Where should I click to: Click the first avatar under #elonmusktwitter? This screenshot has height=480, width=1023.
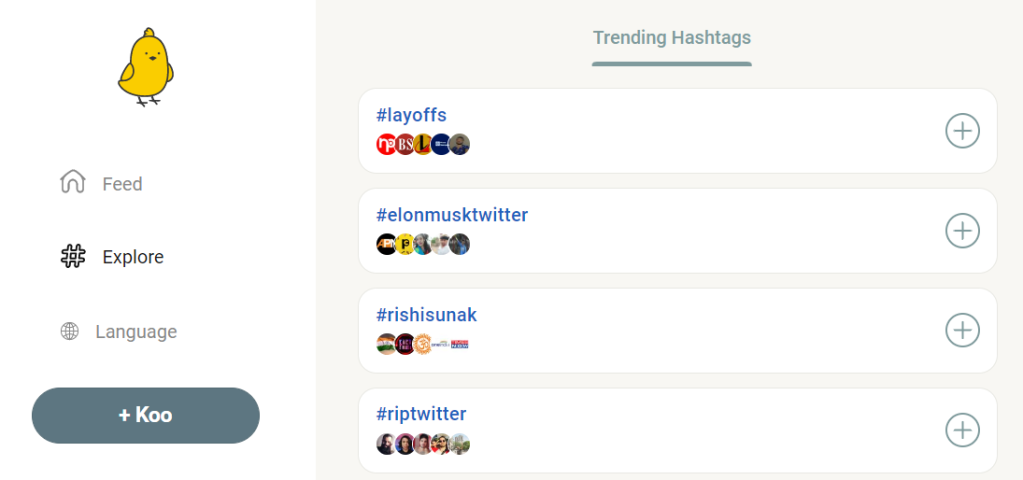coord(387,244)
